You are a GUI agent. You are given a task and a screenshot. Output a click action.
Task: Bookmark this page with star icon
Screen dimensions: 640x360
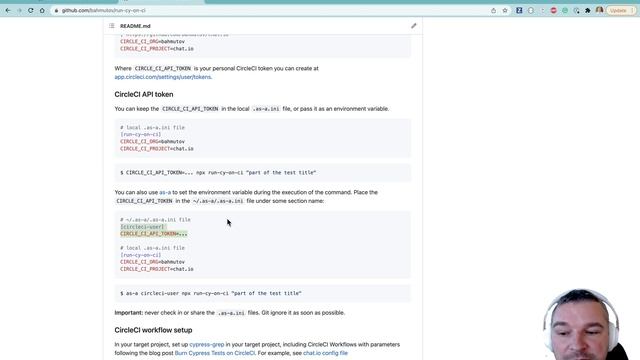(505, 10)
